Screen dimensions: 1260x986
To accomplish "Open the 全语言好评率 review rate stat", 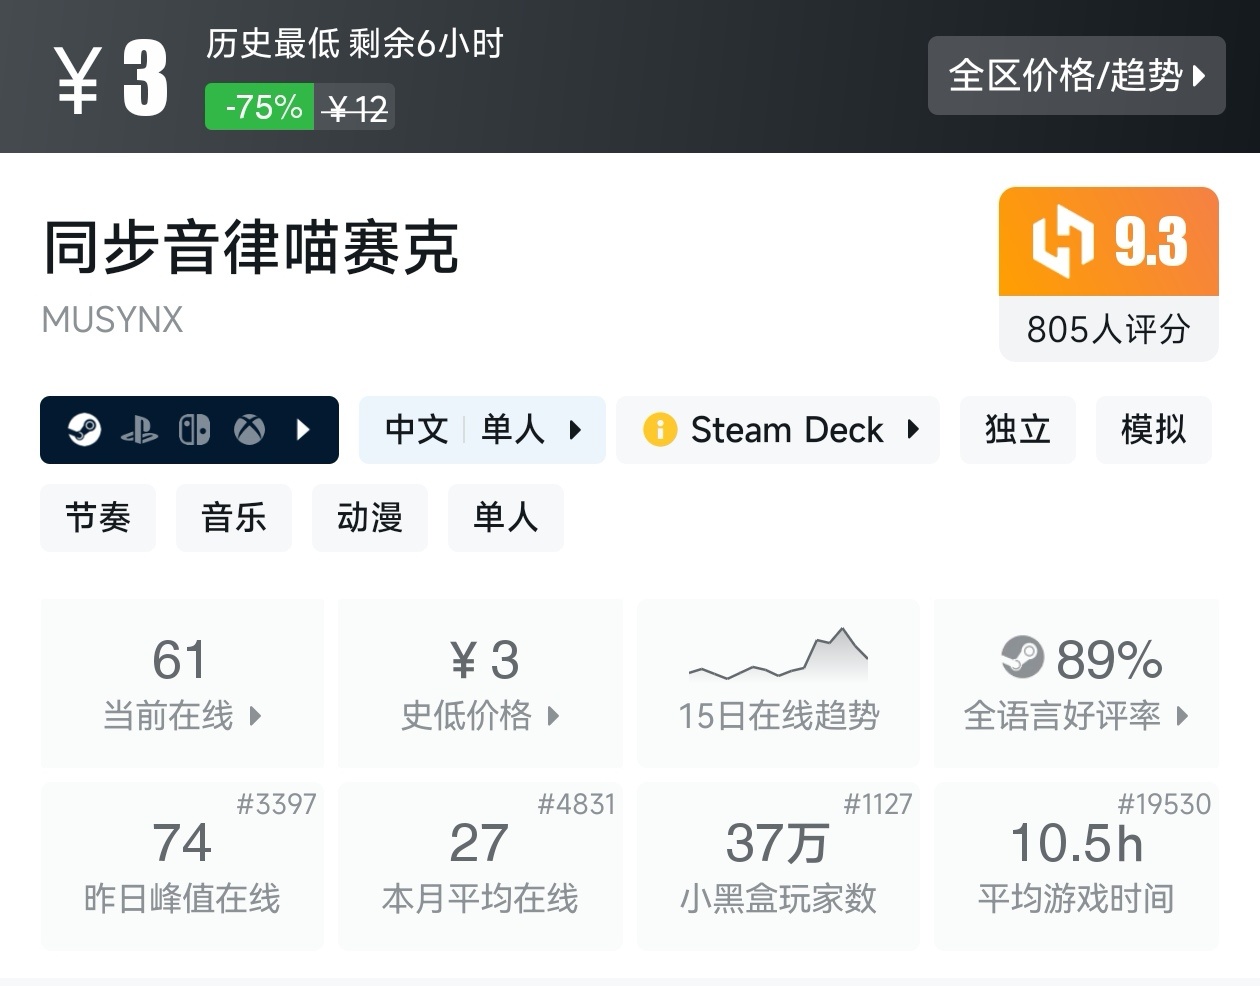I will point(1076,684).
